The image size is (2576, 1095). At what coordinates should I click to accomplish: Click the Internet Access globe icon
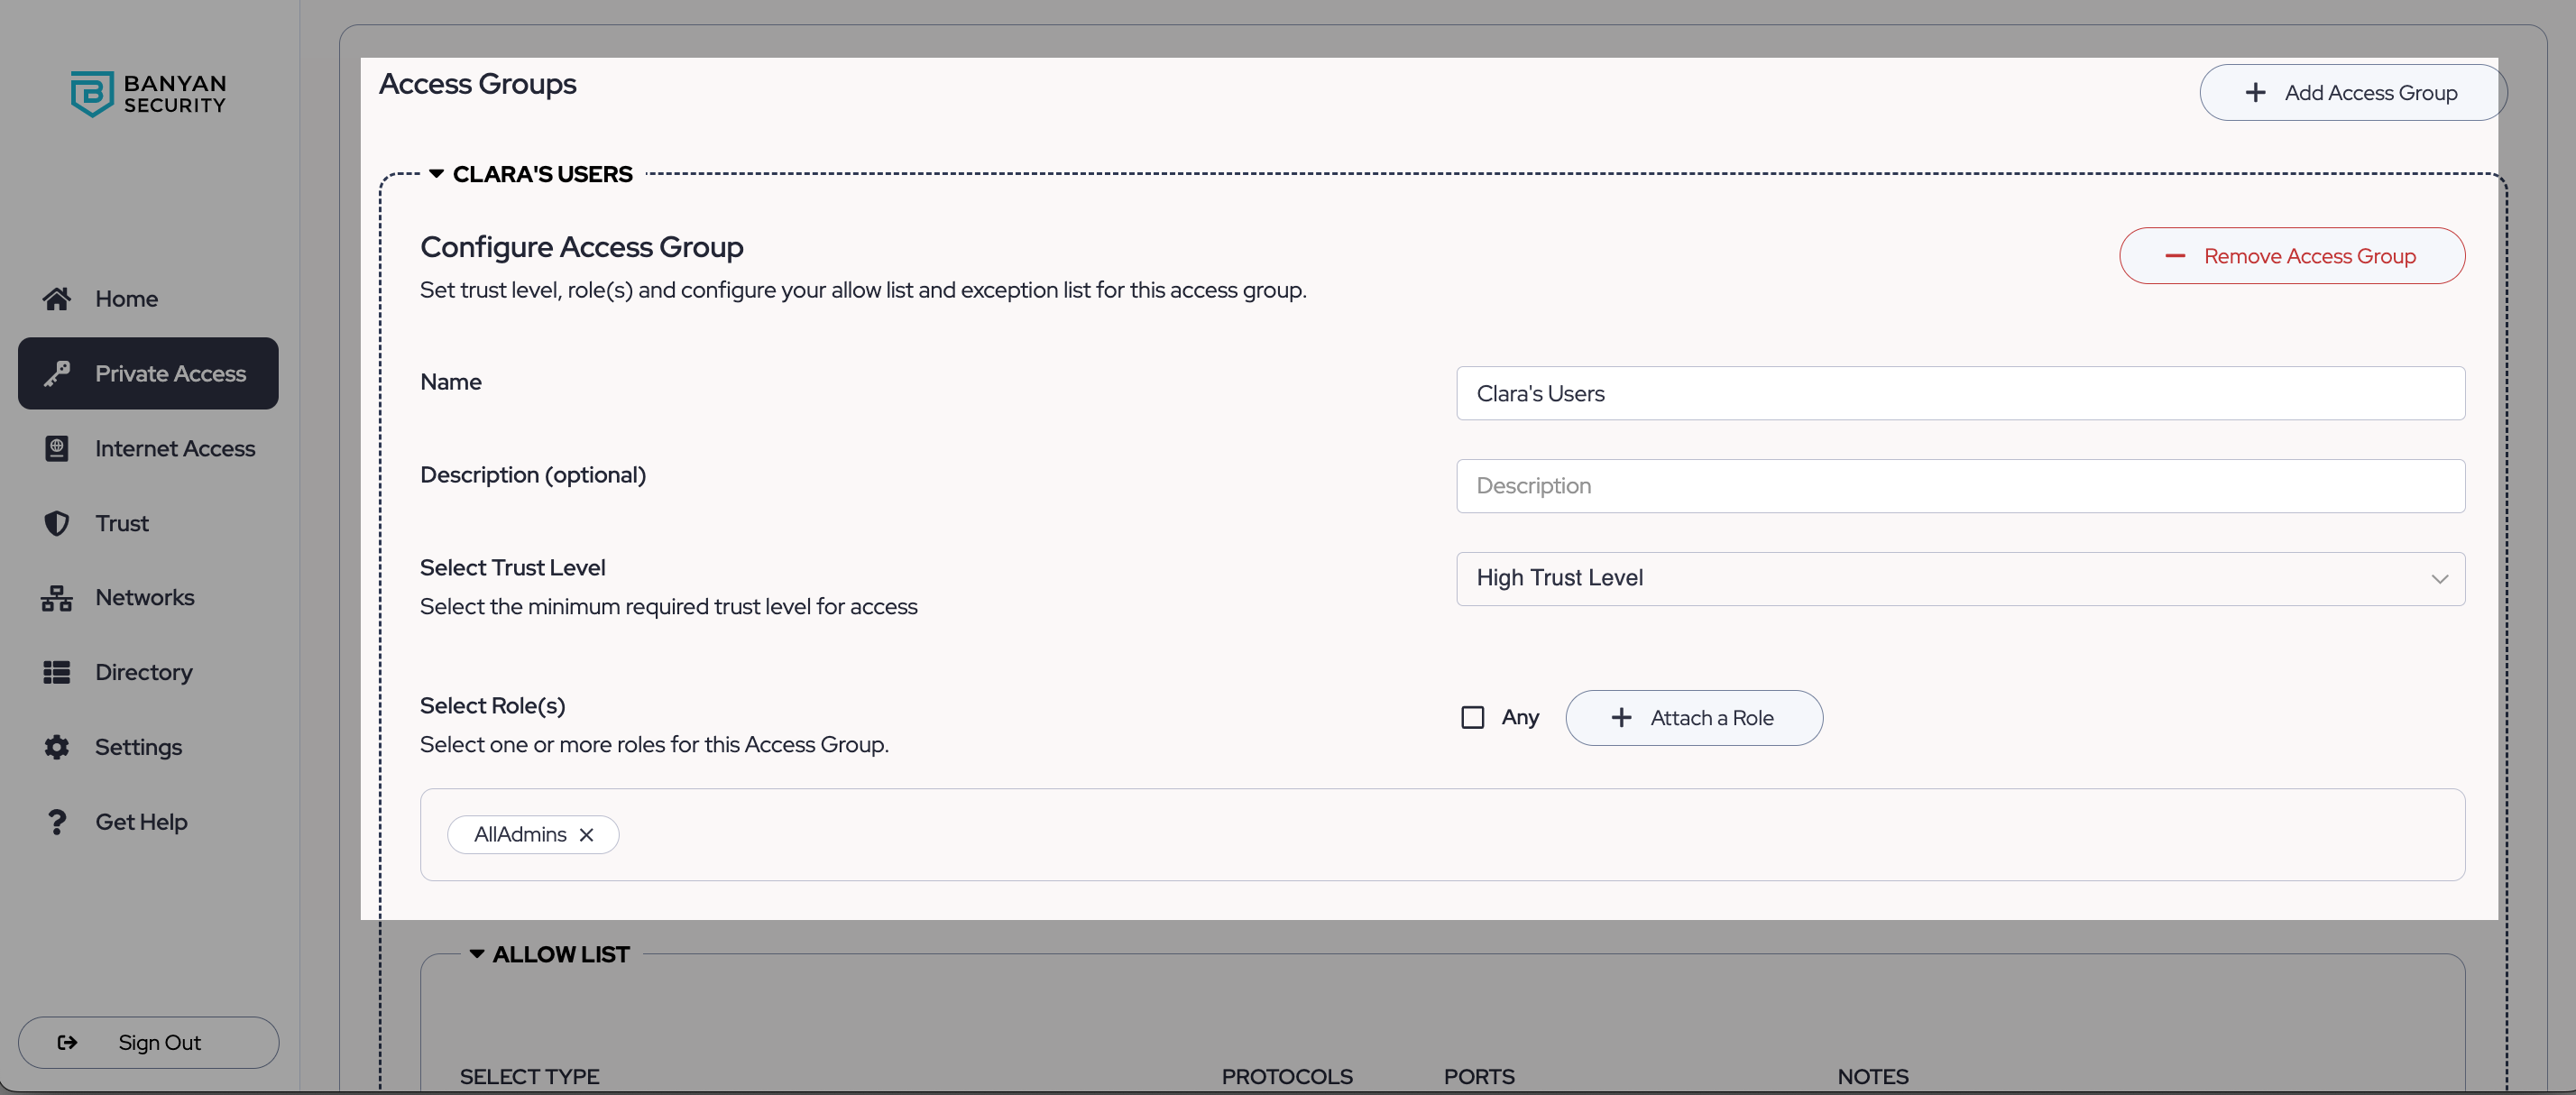tap(57, 449)
